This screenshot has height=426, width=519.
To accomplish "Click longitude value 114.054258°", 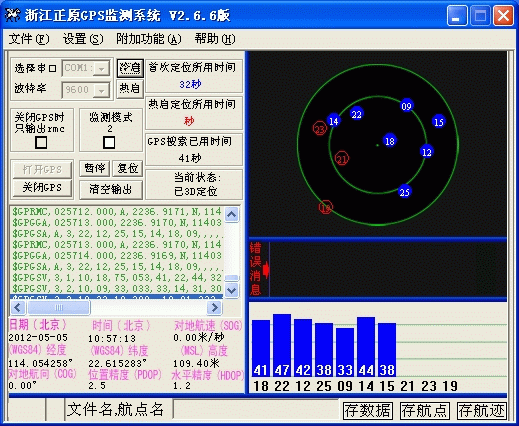I will pyautogui.click(x=40, y=363).
